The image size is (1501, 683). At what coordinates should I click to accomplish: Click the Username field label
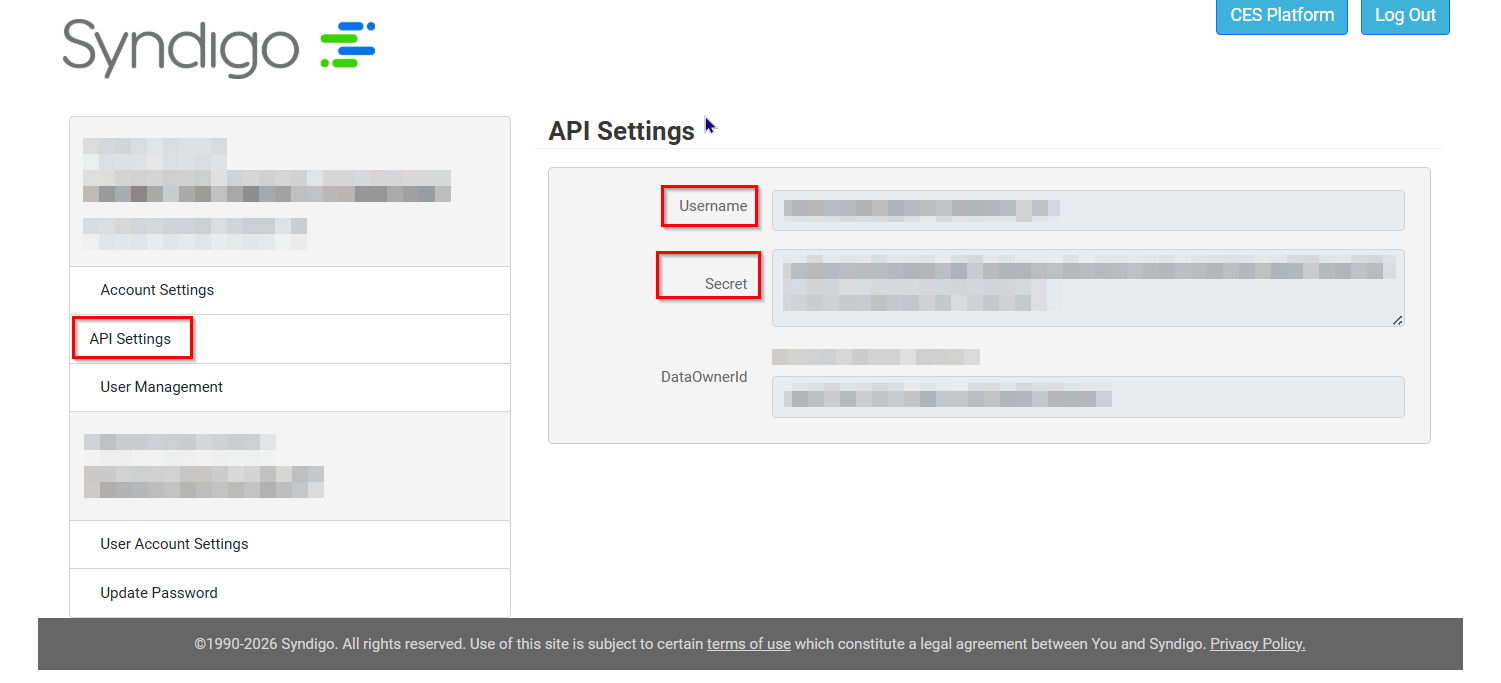[713, 206]
